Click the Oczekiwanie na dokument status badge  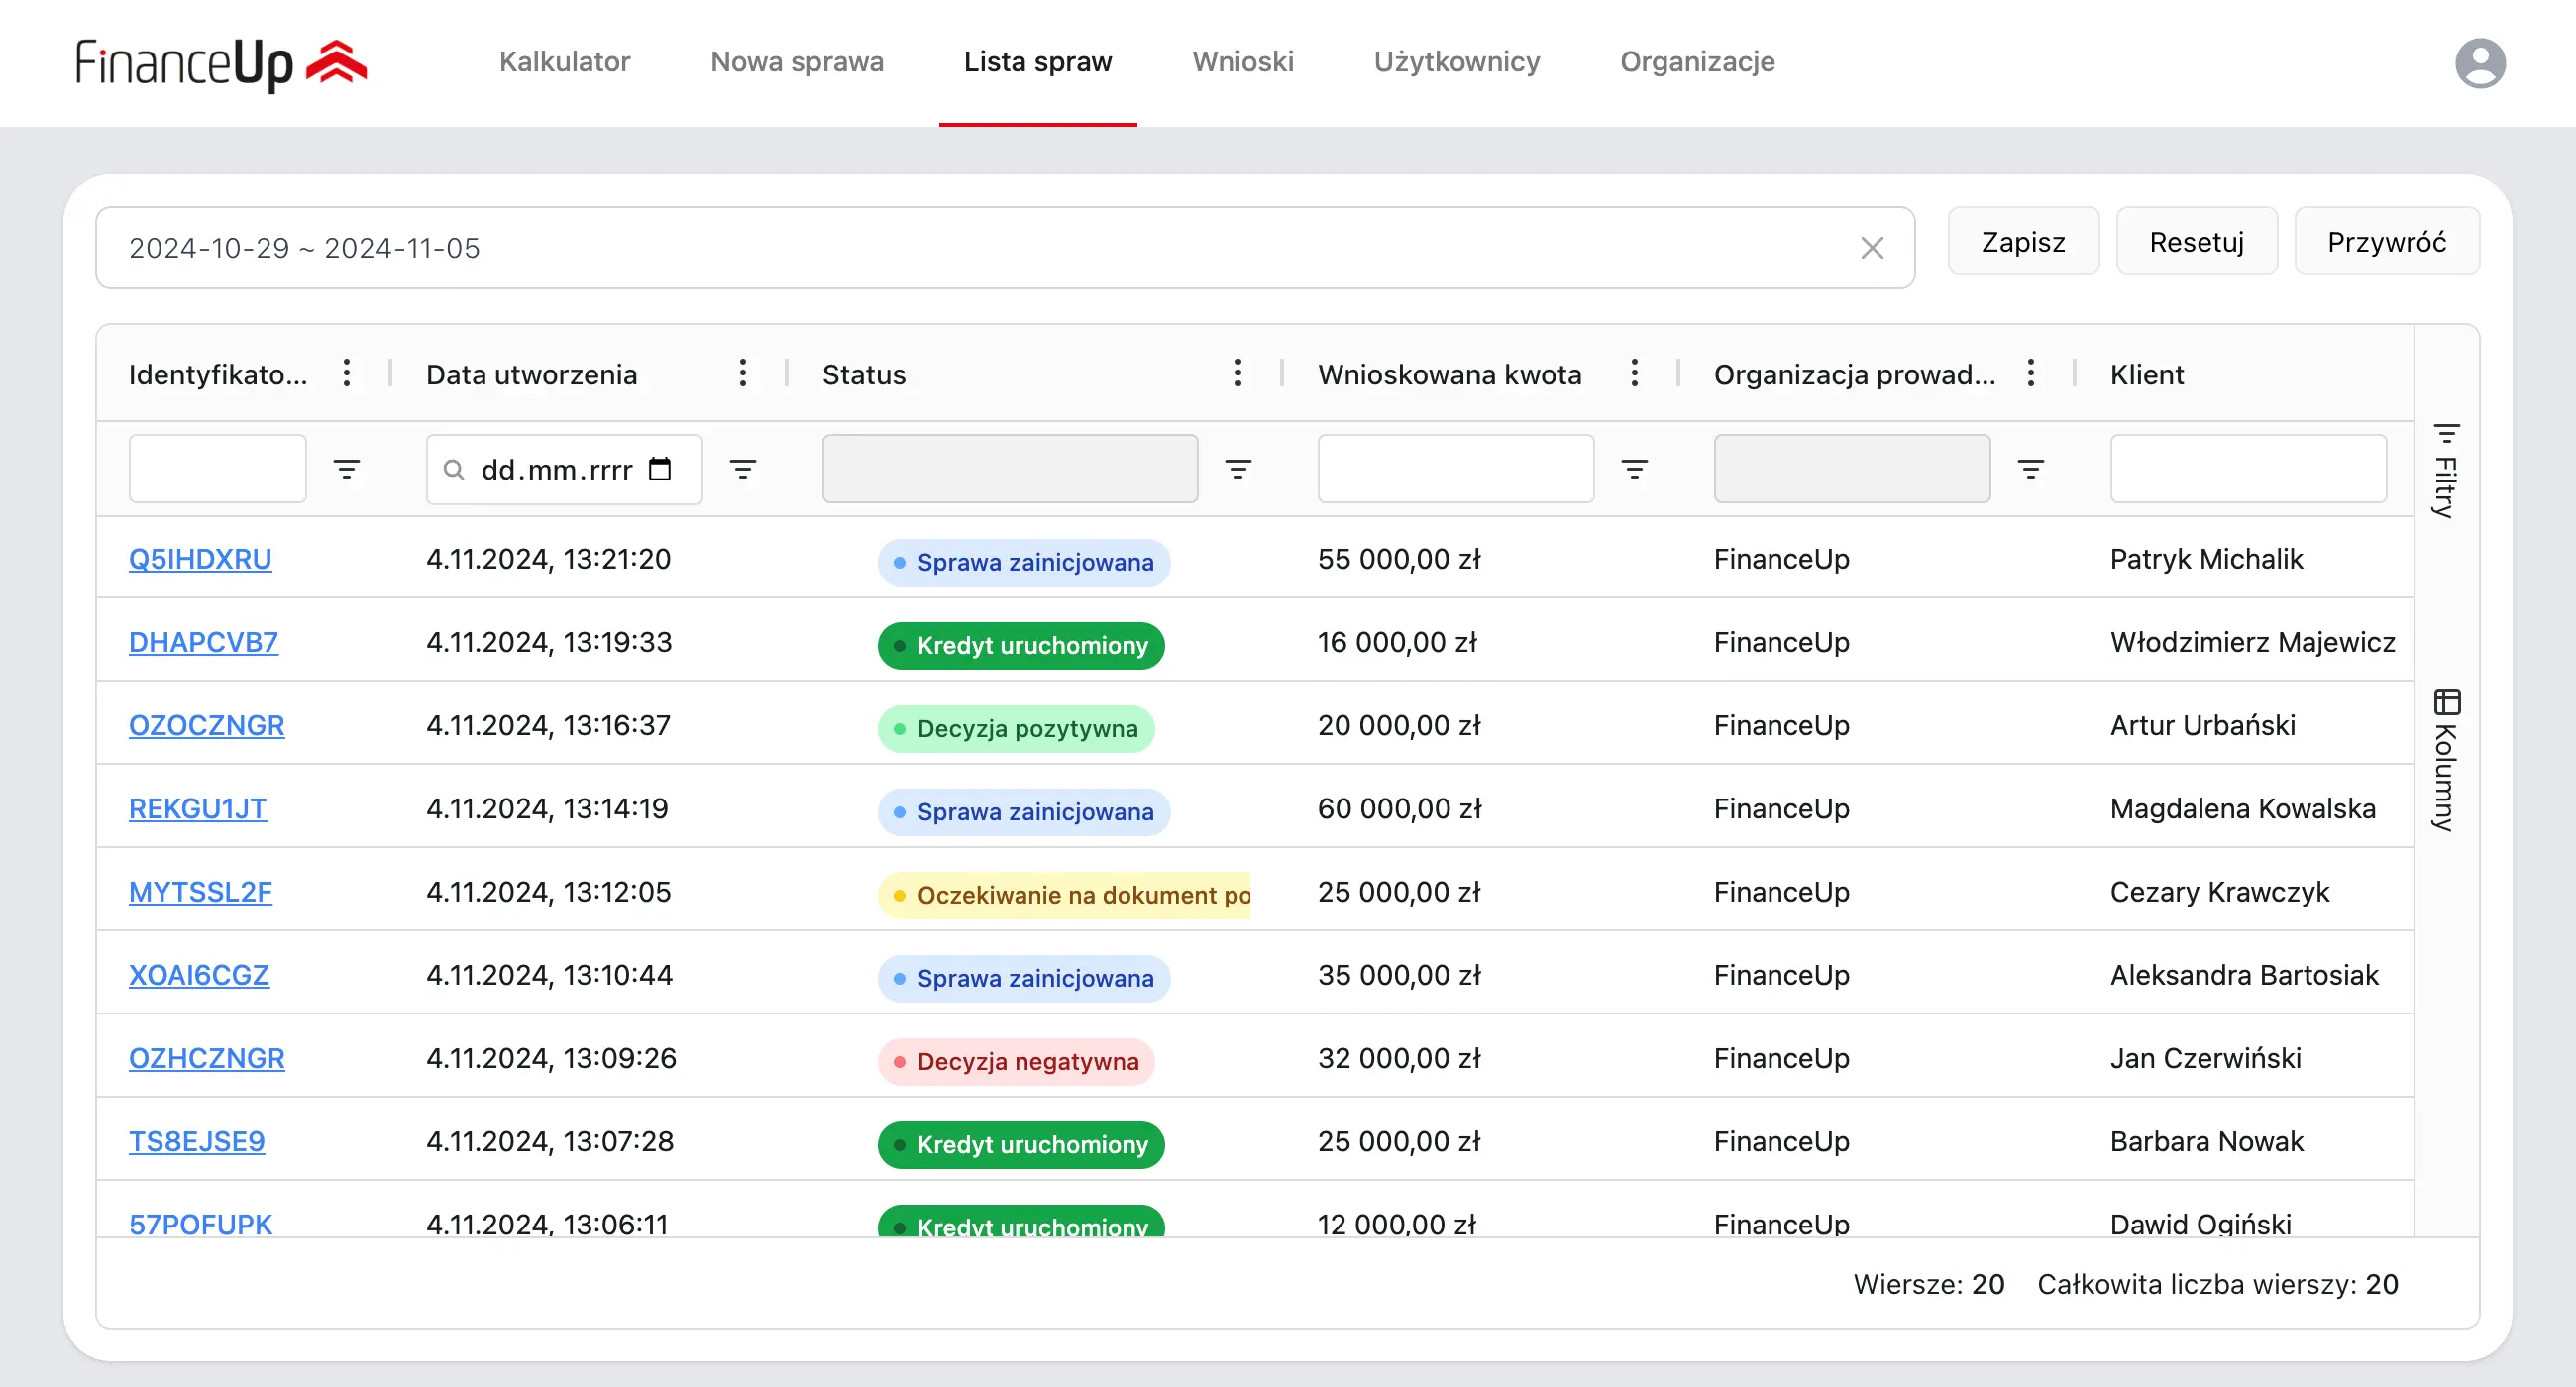pos(1064,894)
